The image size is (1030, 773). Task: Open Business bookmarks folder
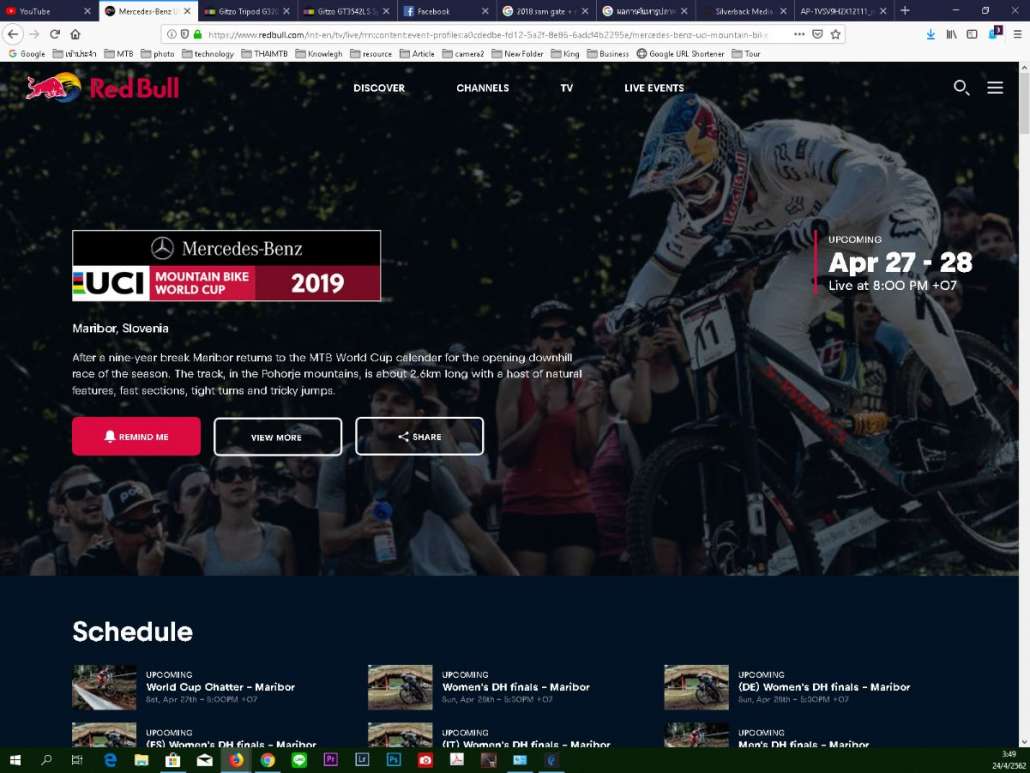(x=608, y=54)
